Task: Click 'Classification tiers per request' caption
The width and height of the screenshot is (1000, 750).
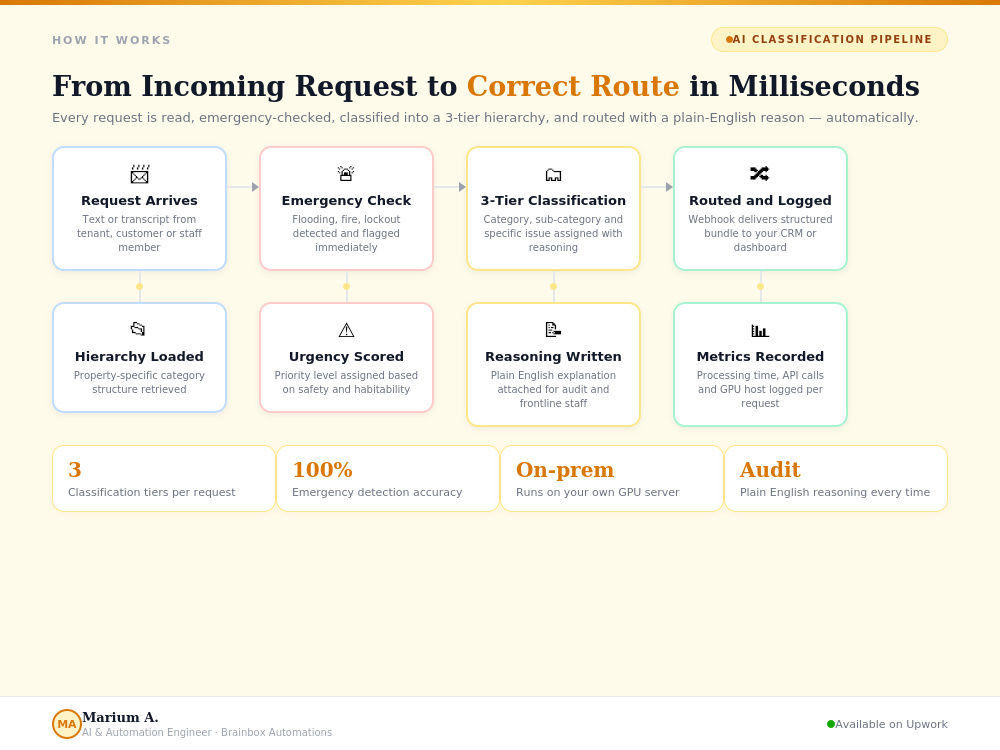Action: (152, 492)
